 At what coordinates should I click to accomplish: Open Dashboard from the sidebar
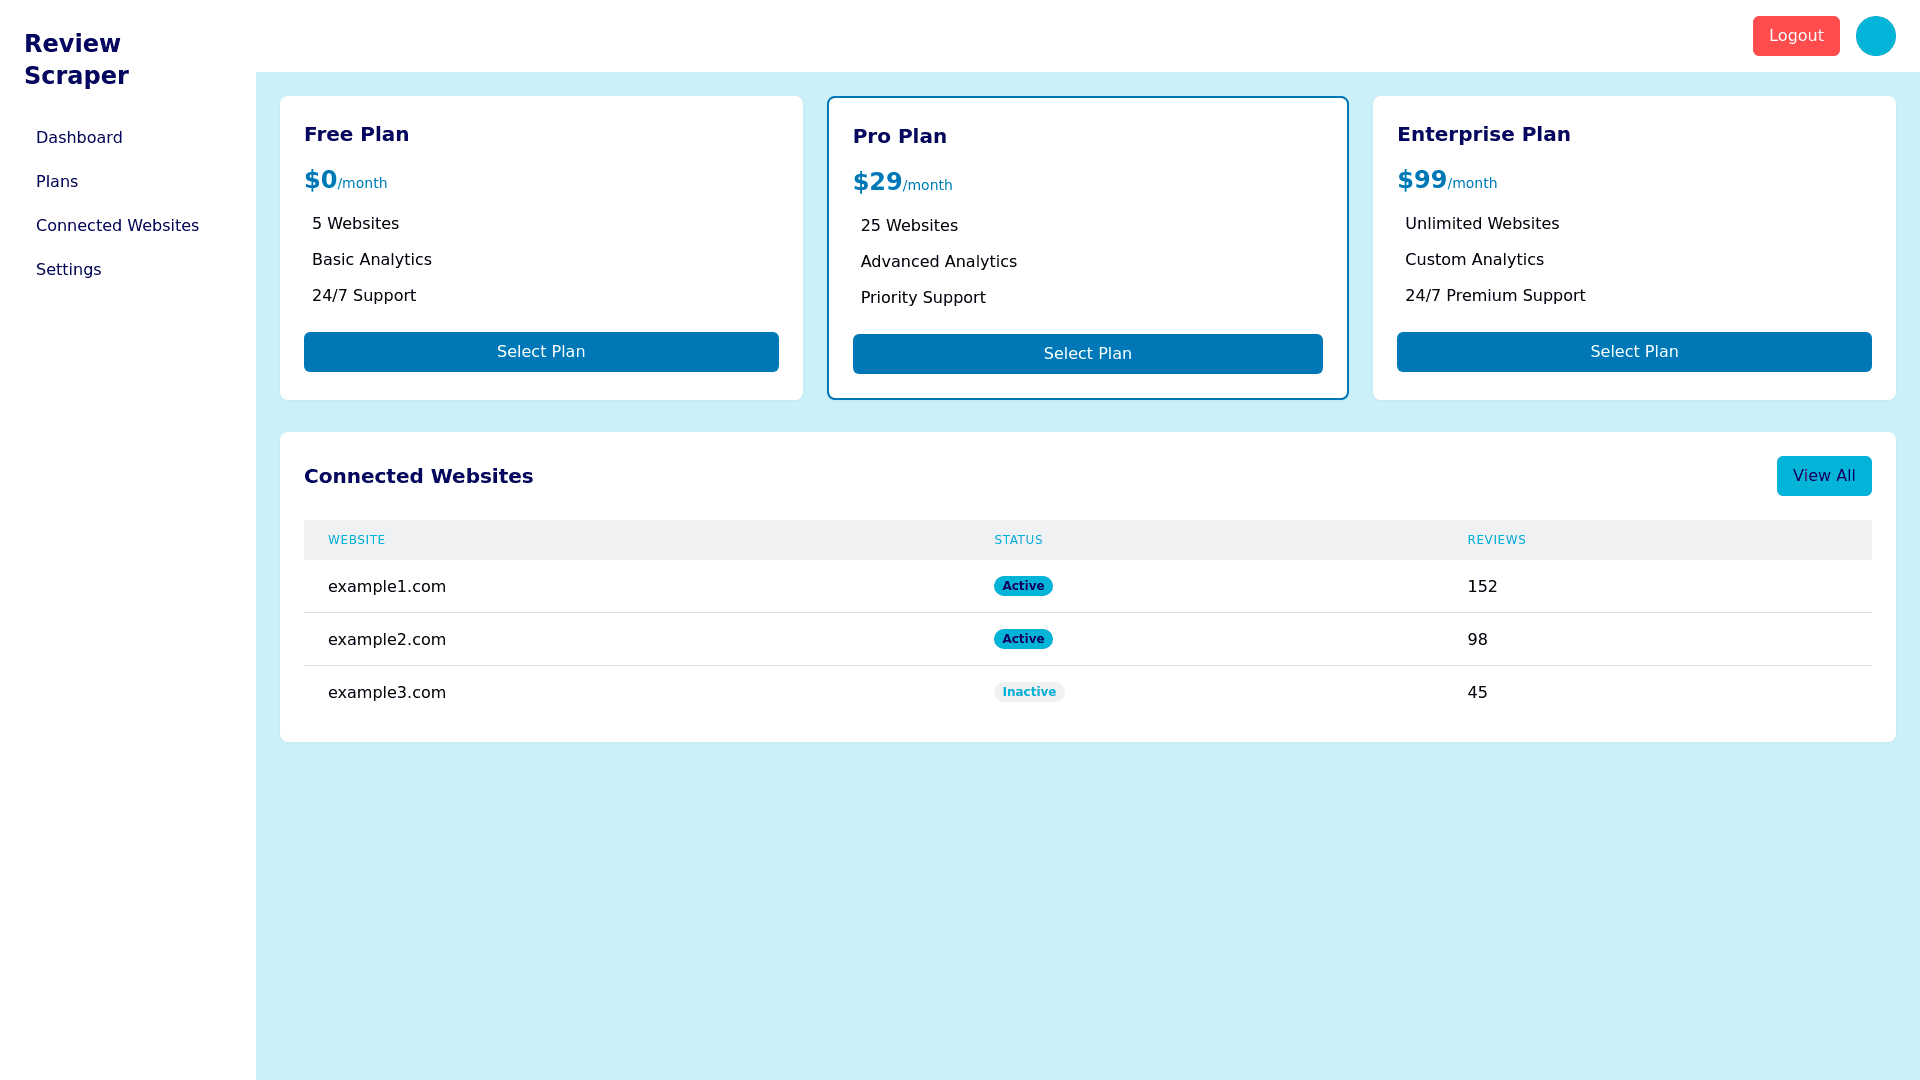79,138
